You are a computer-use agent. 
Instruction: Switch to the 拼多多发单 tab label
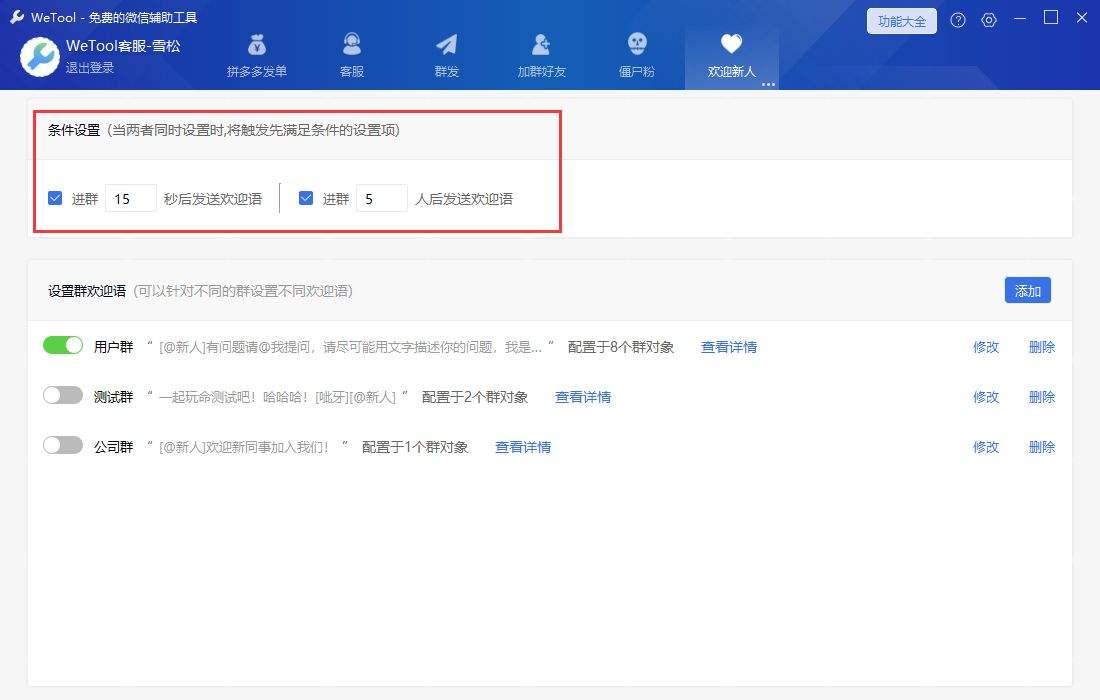(x=257, y=72)
